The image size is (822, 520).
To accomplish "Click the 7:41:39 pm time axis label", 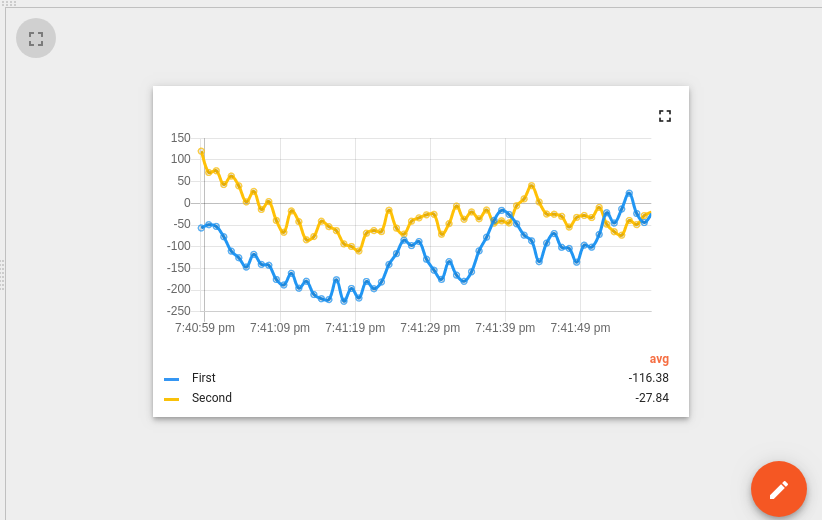I will [505, 328].
